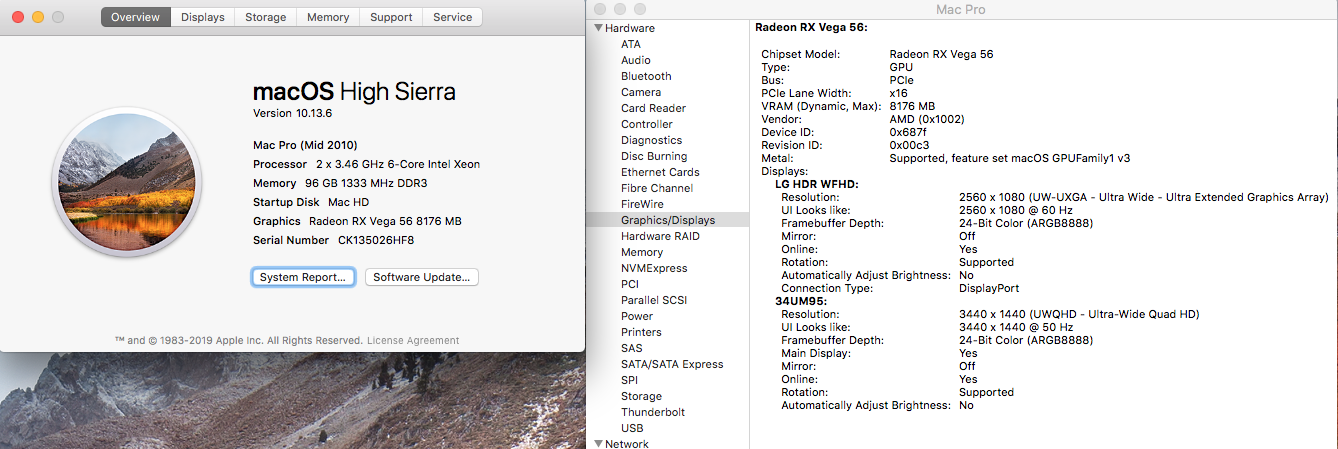Select FireWire in the sidebar
The image size is (1338, 449).
pos(642,204)
